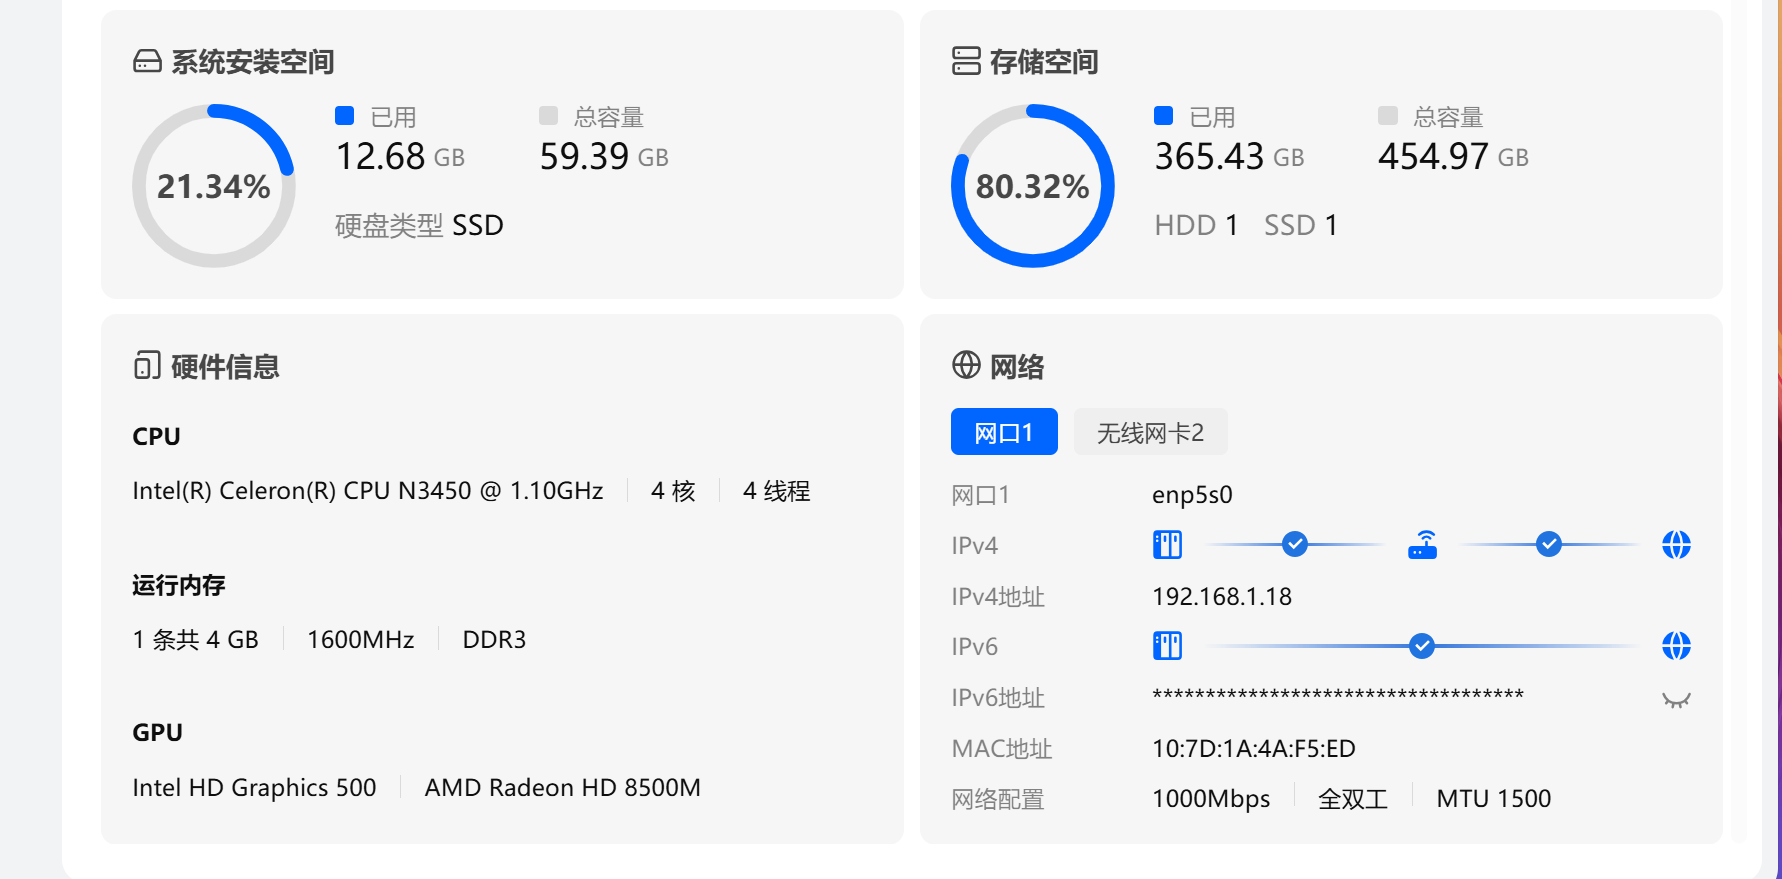This screenshot has height=879, width=1782.
Task: Click the IPv6 connection status checkmark
Action: pyautogui.click(x=1422, y=646)
